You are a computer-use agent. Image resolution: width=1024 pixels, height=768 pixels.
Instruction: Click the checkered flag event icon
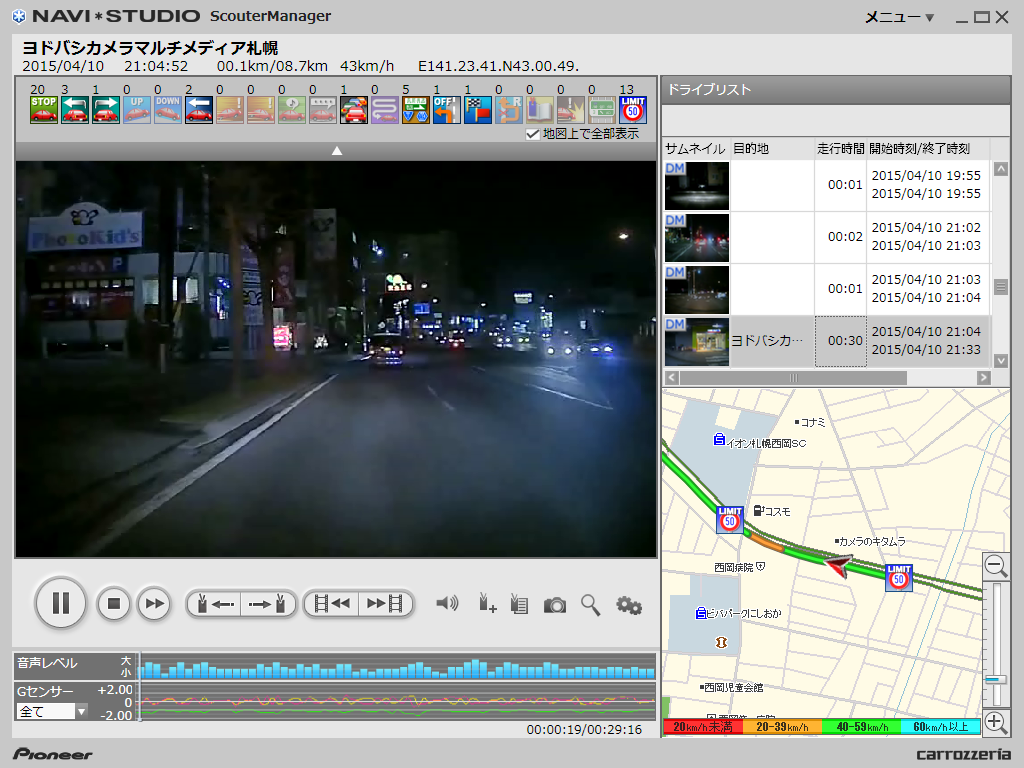coord(478,109)
